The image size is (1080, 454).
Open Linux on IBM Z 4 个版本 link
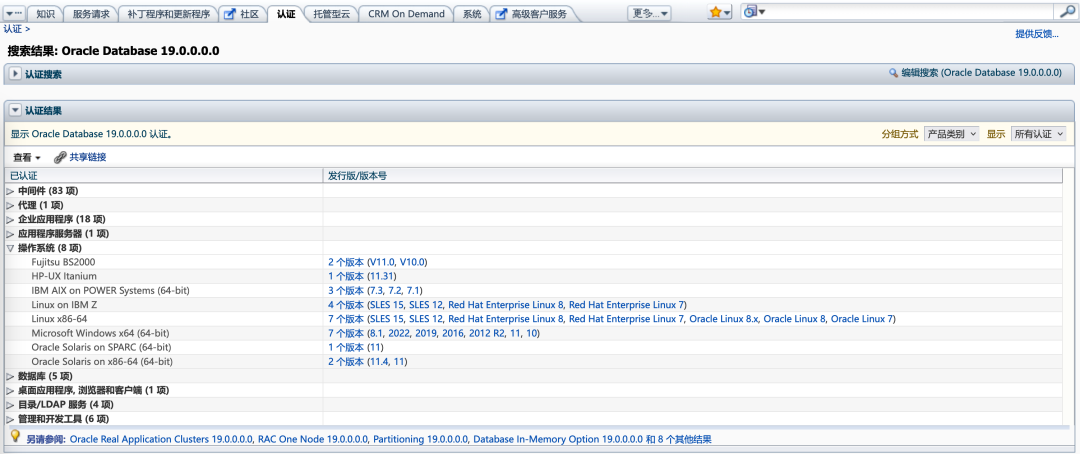coord(346,305)
